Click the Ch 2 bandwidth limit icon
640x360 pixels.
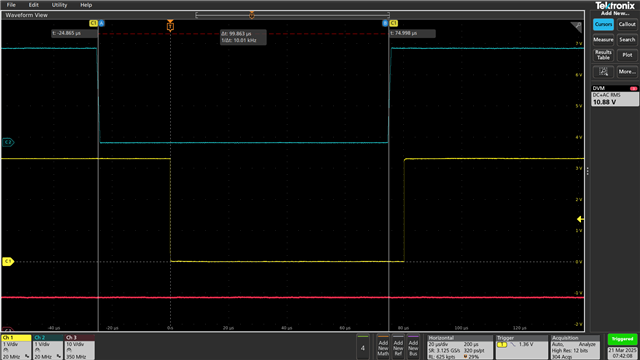(x=59, y=357)
